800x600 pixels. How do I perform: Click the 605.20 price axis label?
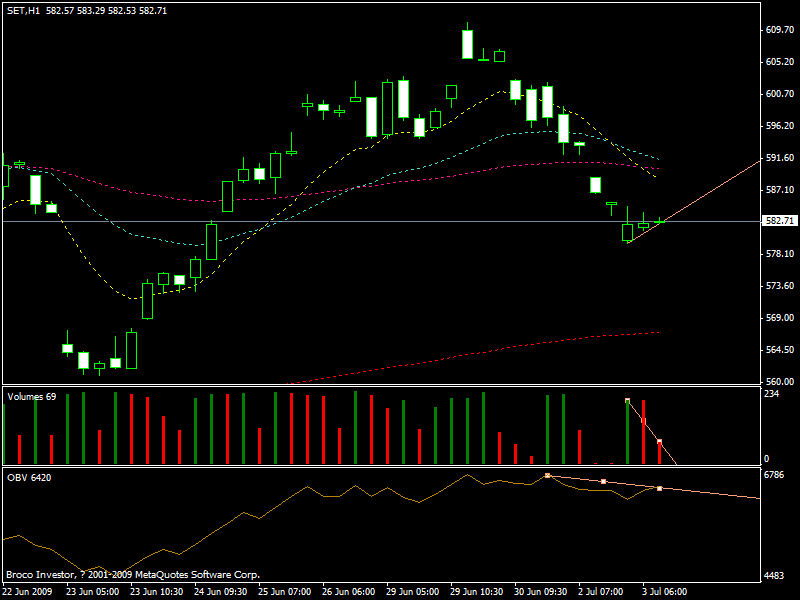click(780, 62)
